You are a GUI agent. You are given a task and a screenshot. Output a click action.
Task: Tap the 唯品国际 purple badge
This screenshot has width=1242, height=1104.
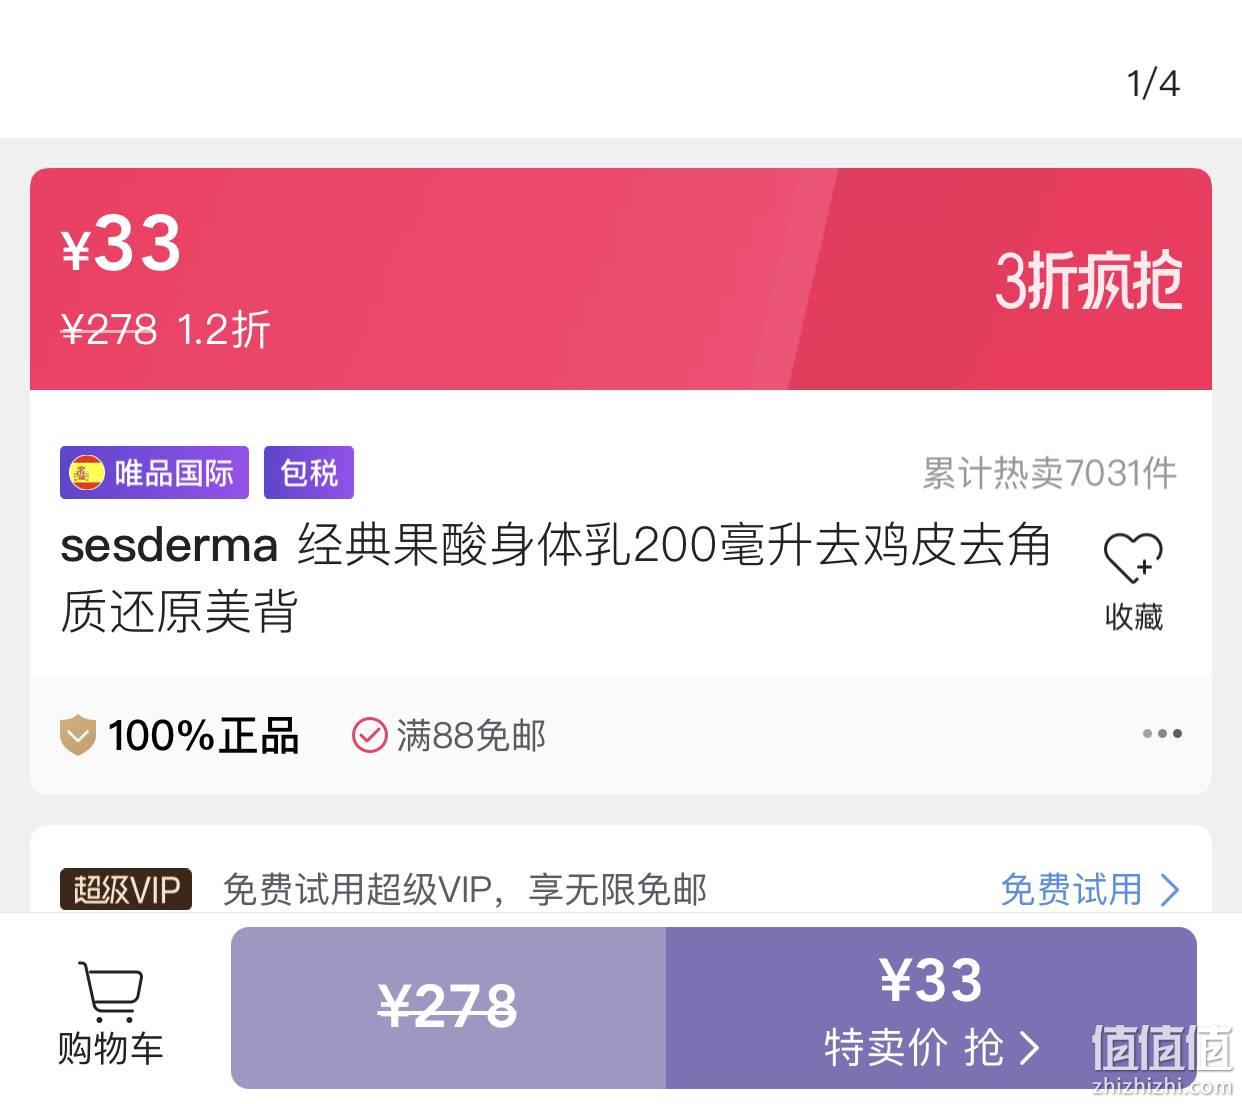(154, 472)
